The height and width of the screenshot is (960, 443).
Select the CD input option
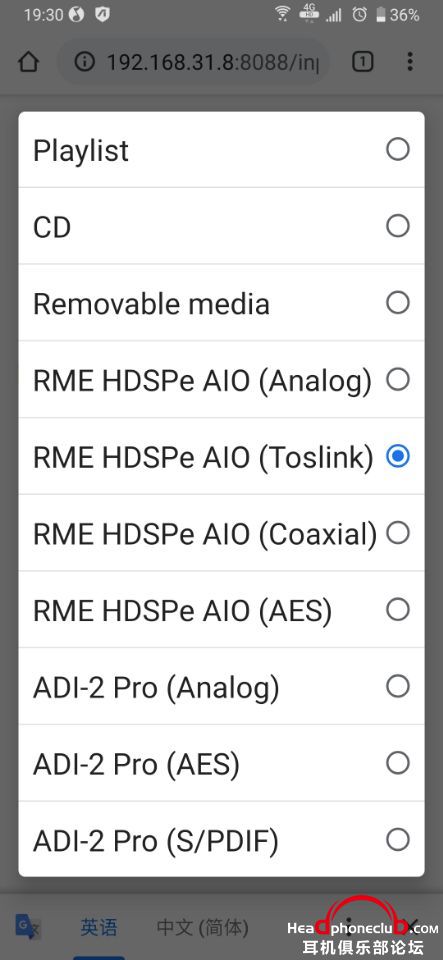click(x=221, y=227)
